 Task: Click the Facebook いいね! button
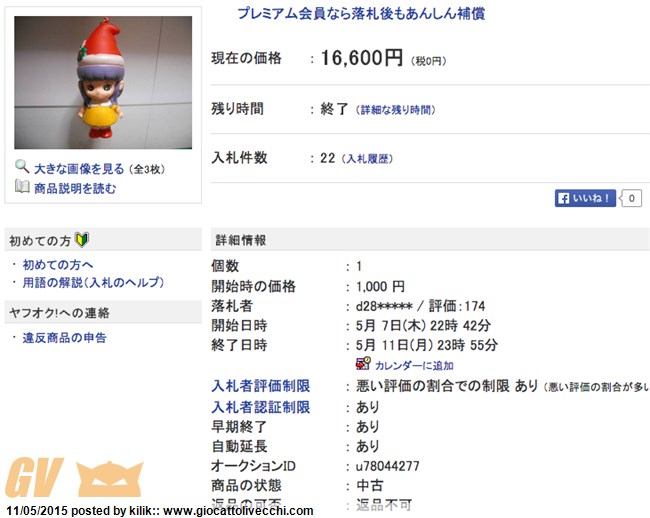(585, 198)
